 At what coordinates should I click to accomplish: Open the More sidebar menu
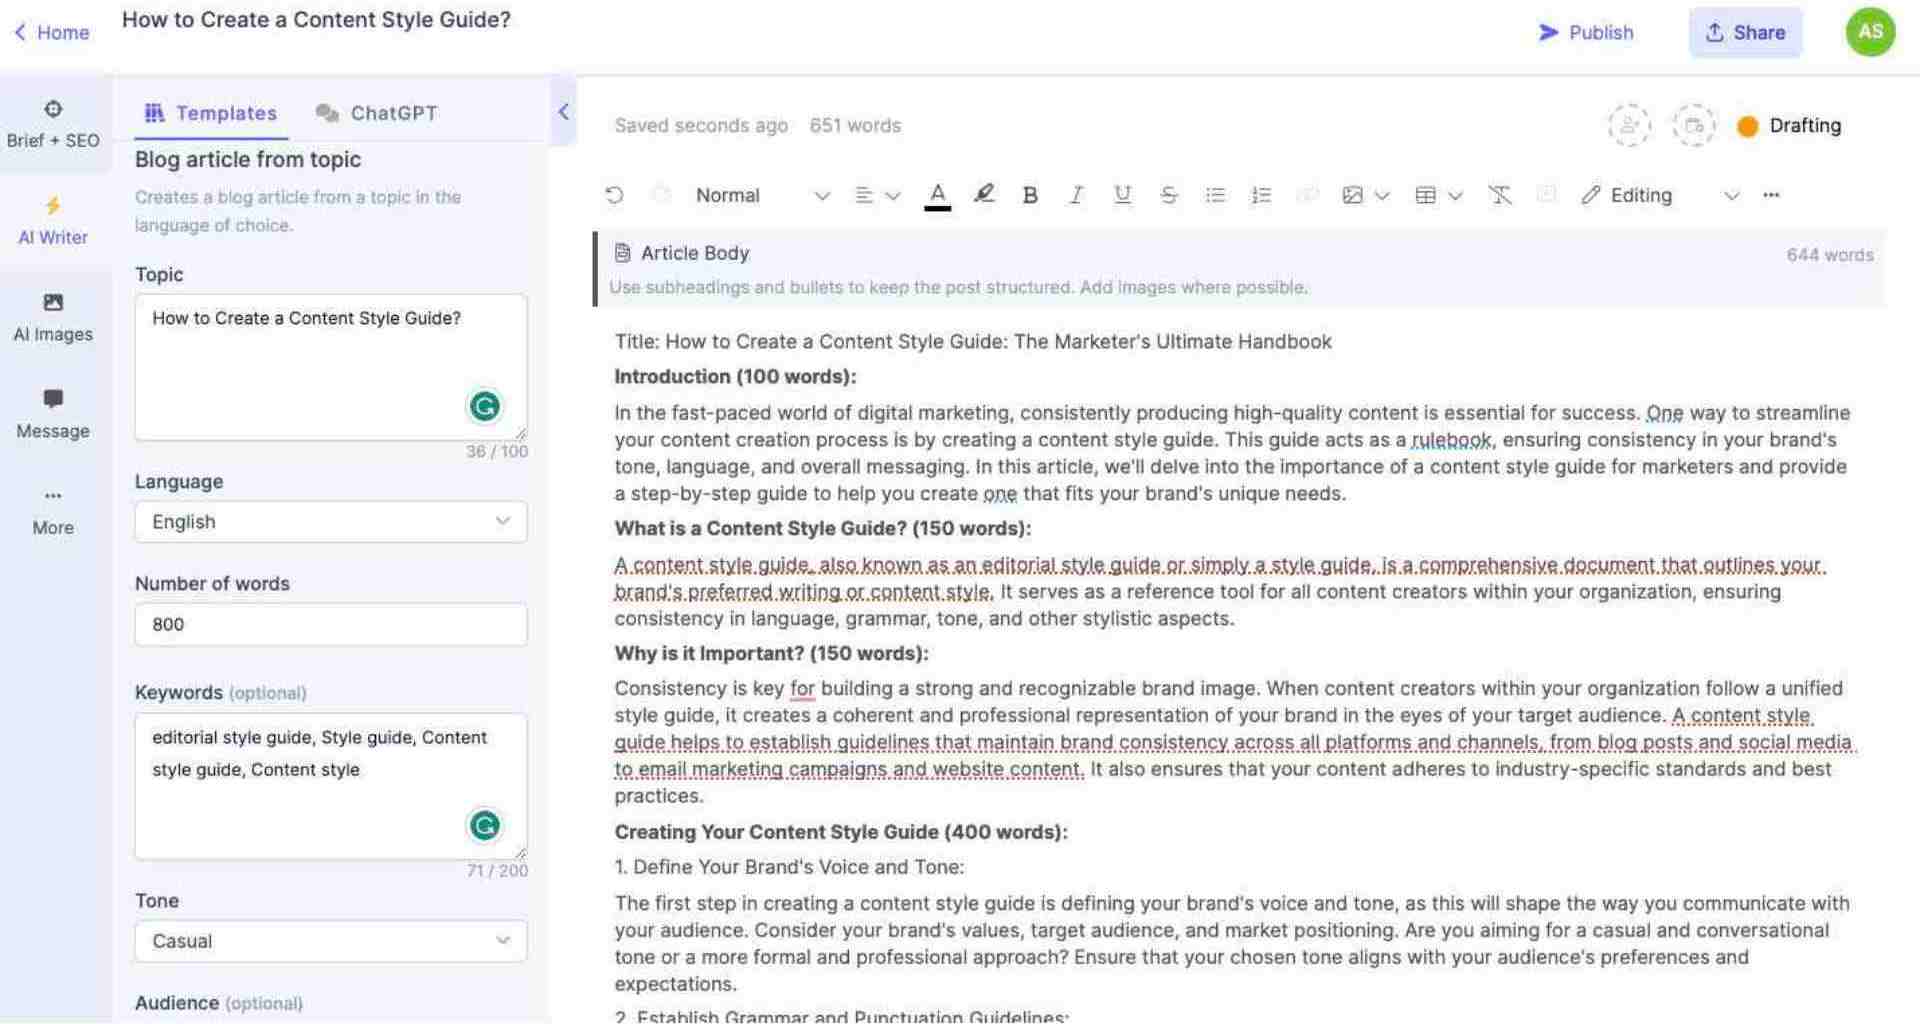53,511
